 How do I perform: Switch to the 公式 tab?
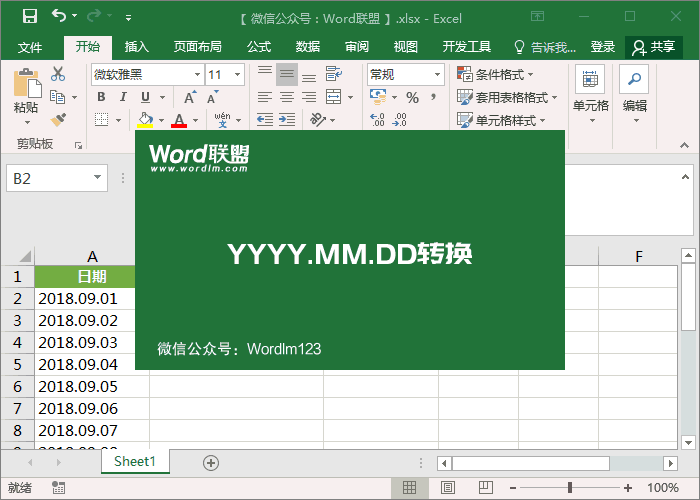[x=259, y=47]
